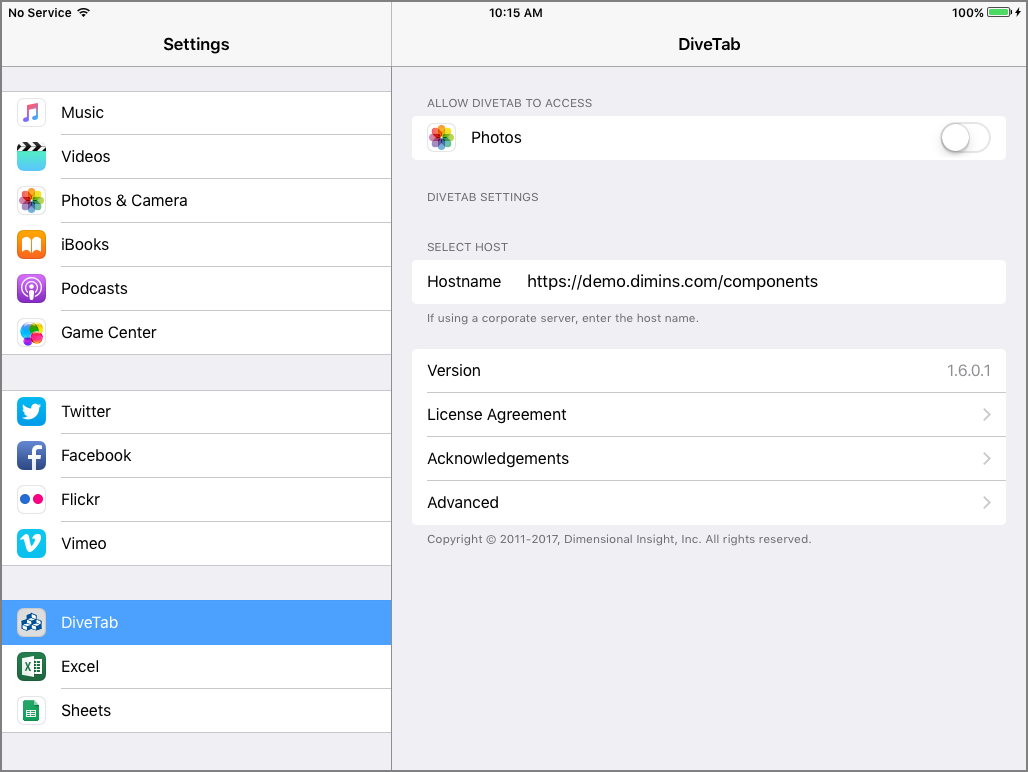Tap the Wi-Fi status icon
The height and width of the screenshot is (772, 1028).
pos(83,12)
